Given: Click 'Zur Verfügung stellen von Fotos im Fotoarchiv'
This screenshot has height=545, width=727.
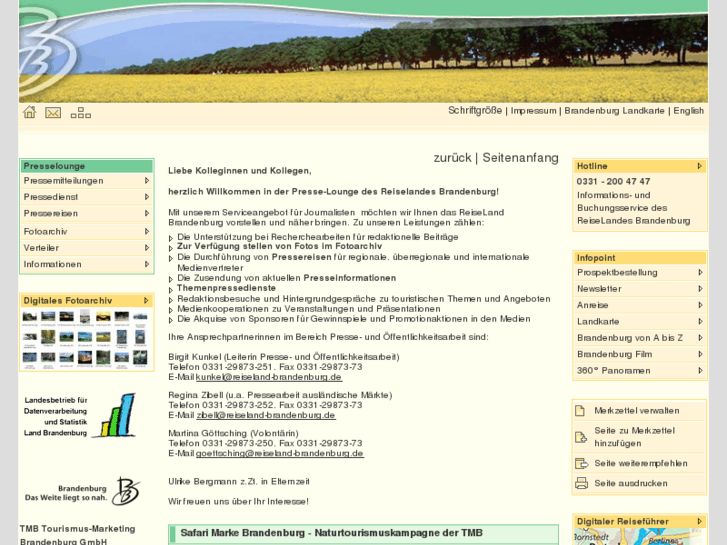Looking at the screenshot, I should click(x=280, y=246).
